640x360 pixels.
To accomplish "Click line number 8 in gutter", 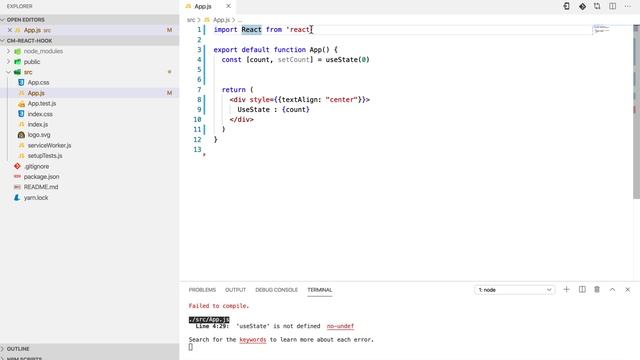I will coord(199,100).
